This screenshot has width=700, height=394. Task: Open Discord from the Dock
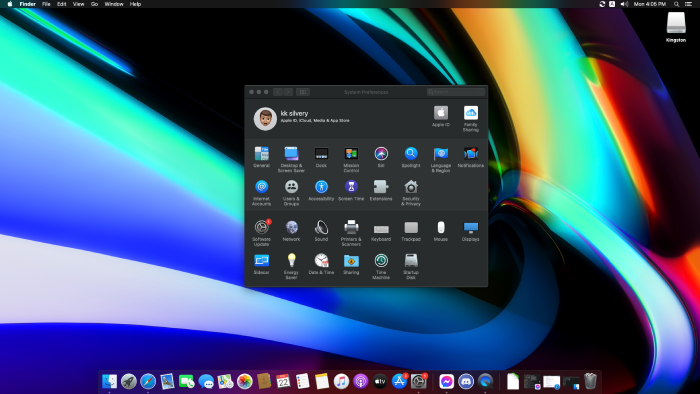tap(466, 381)
